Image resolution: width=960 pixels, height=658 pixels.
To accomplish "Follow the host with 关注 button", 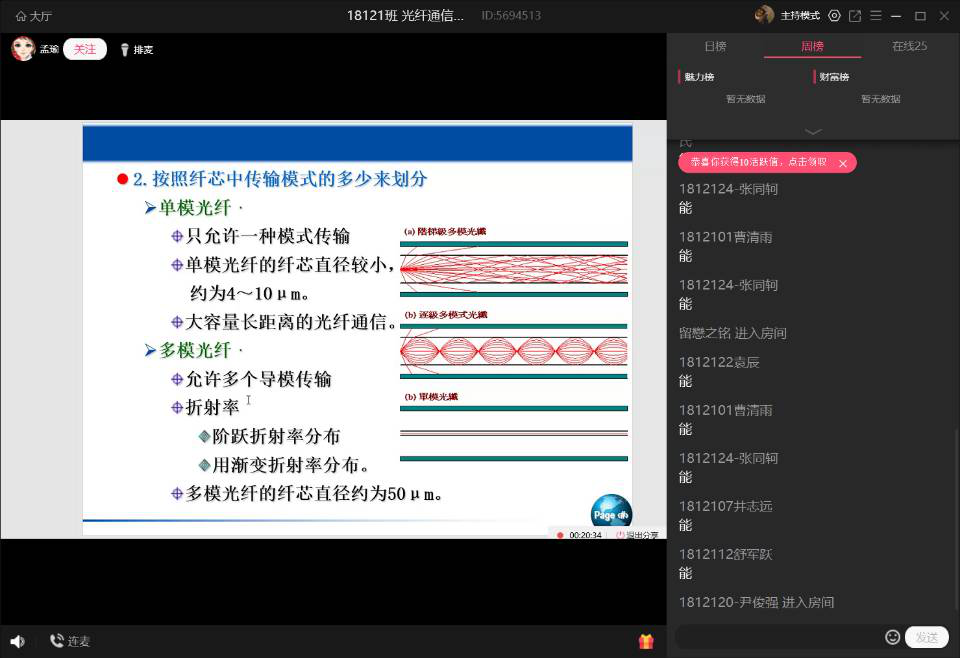I will (x=85, y=49).
